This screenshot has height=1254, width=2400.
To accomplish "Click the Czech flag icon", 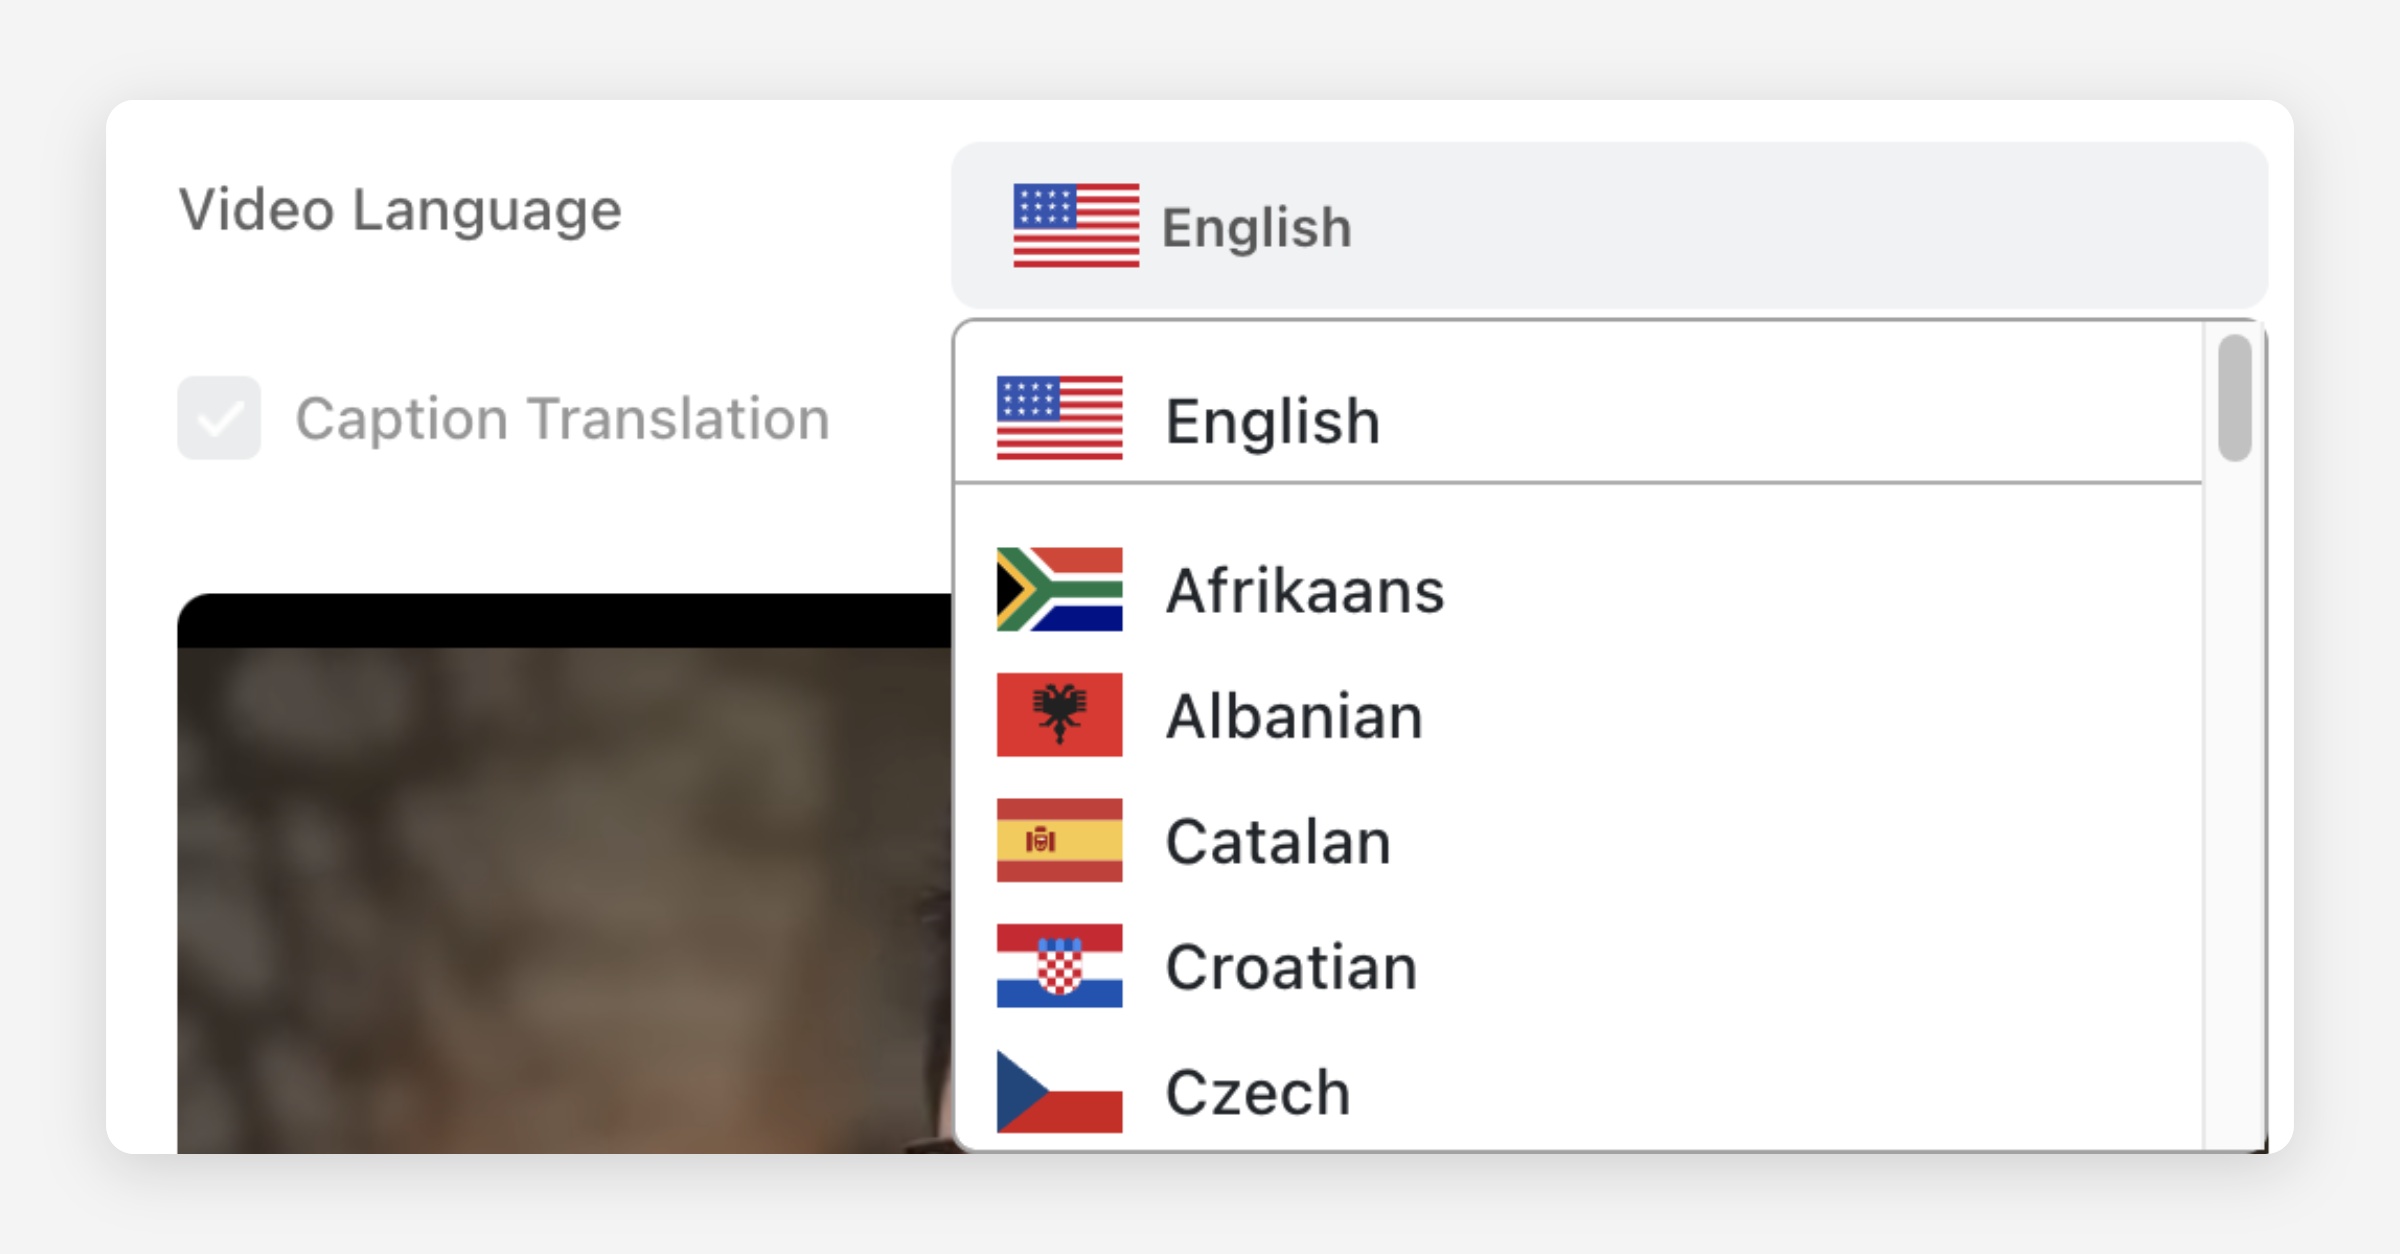I will click(1059, 1091).
